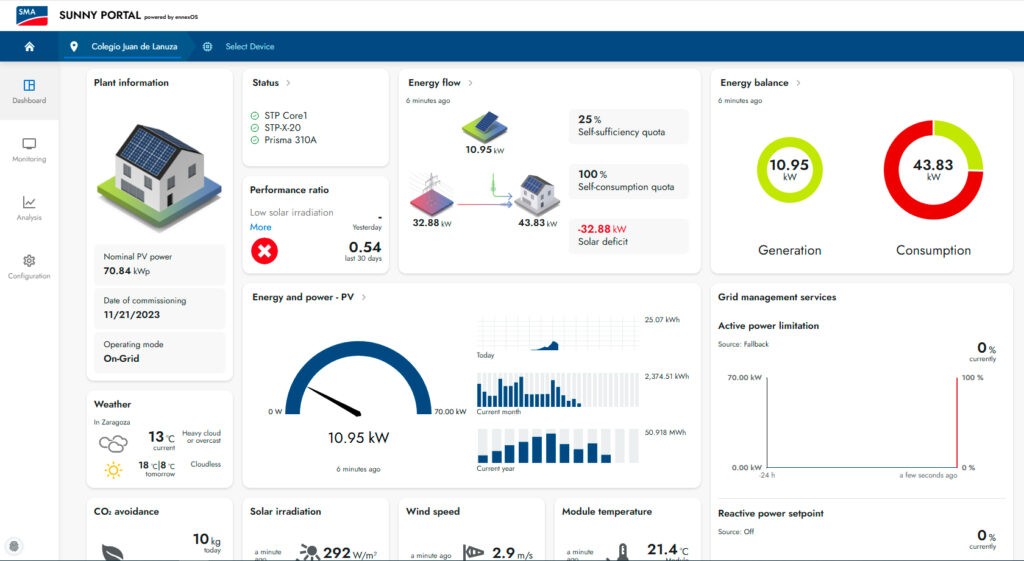Click the 2.9 m/s wind speed value
This screenshot has width=1024, height=561.
512,553
